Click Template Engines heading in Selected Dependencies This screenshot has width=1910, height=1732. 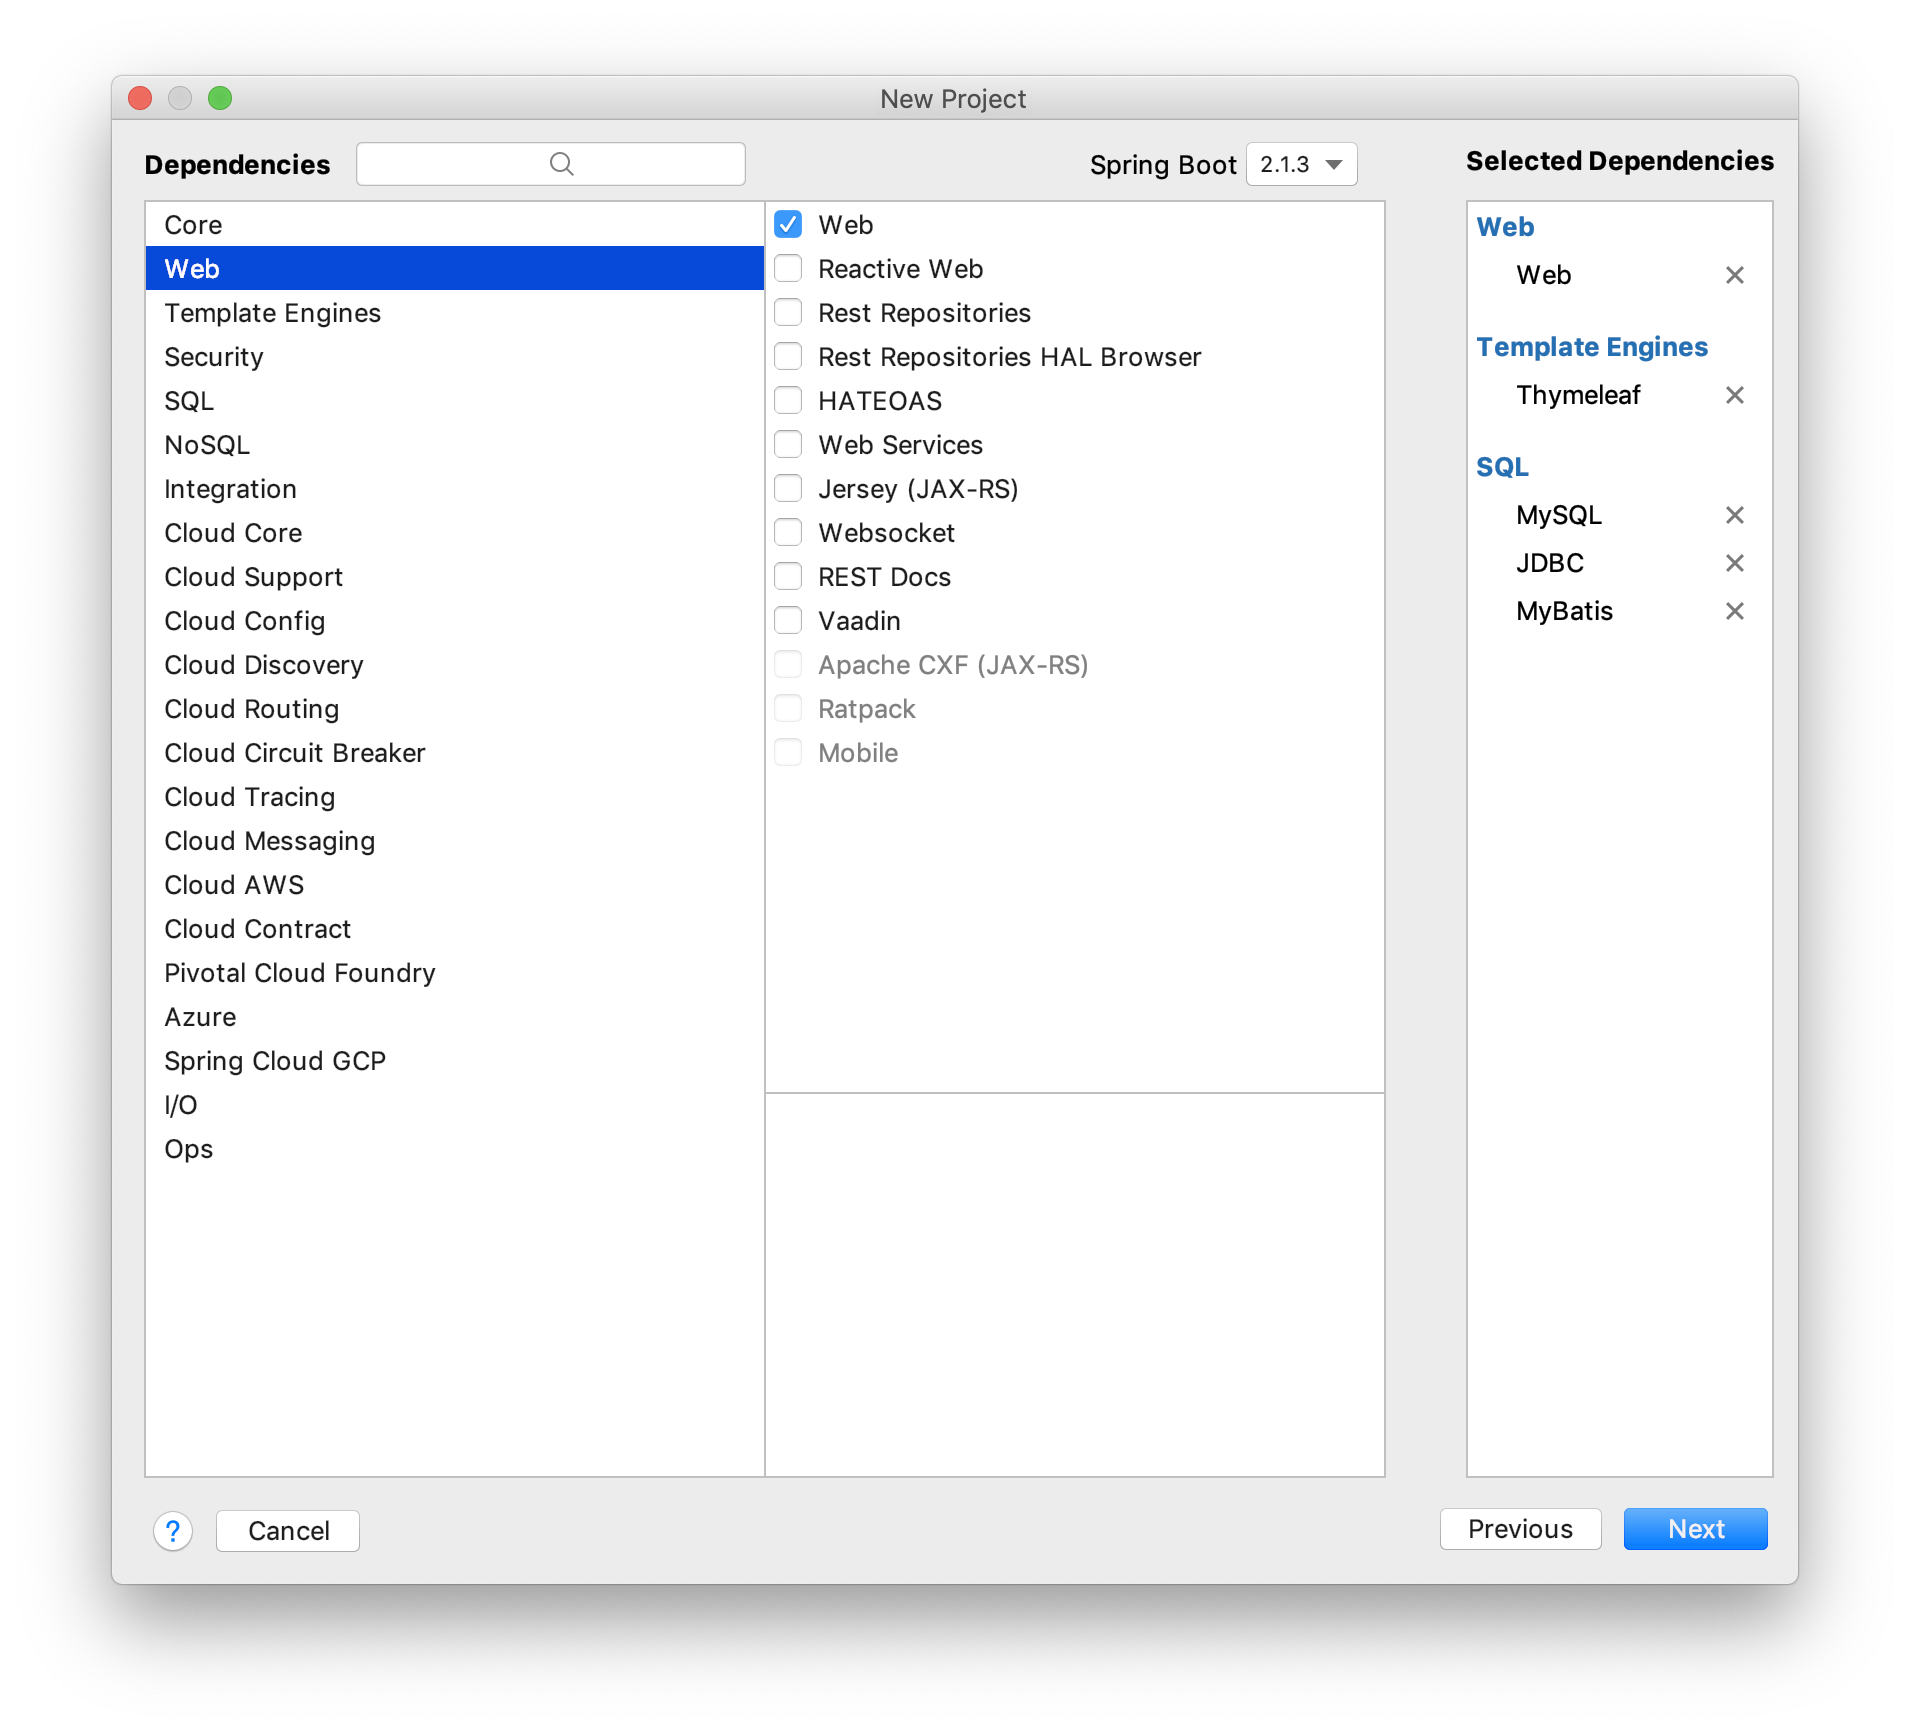(1592, 347)
